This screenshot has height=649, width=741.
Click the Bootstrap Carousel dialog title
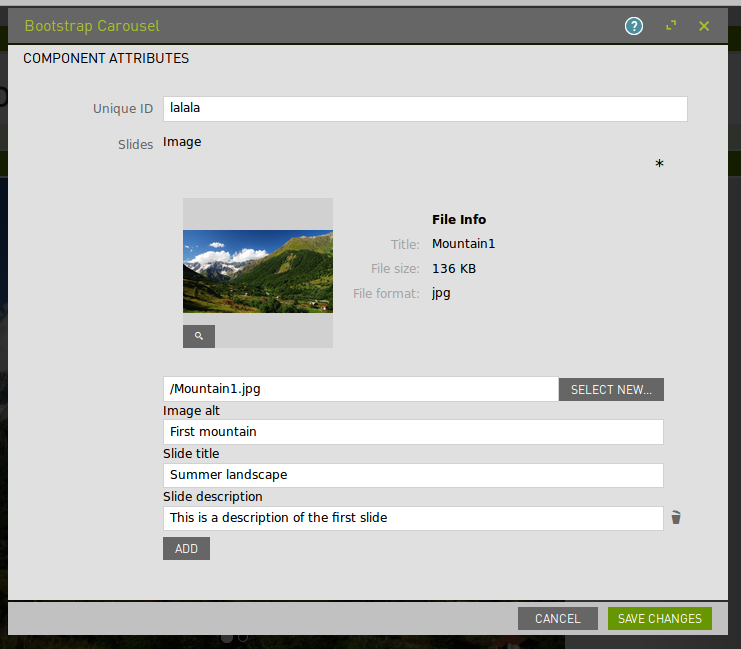(92, 26)
